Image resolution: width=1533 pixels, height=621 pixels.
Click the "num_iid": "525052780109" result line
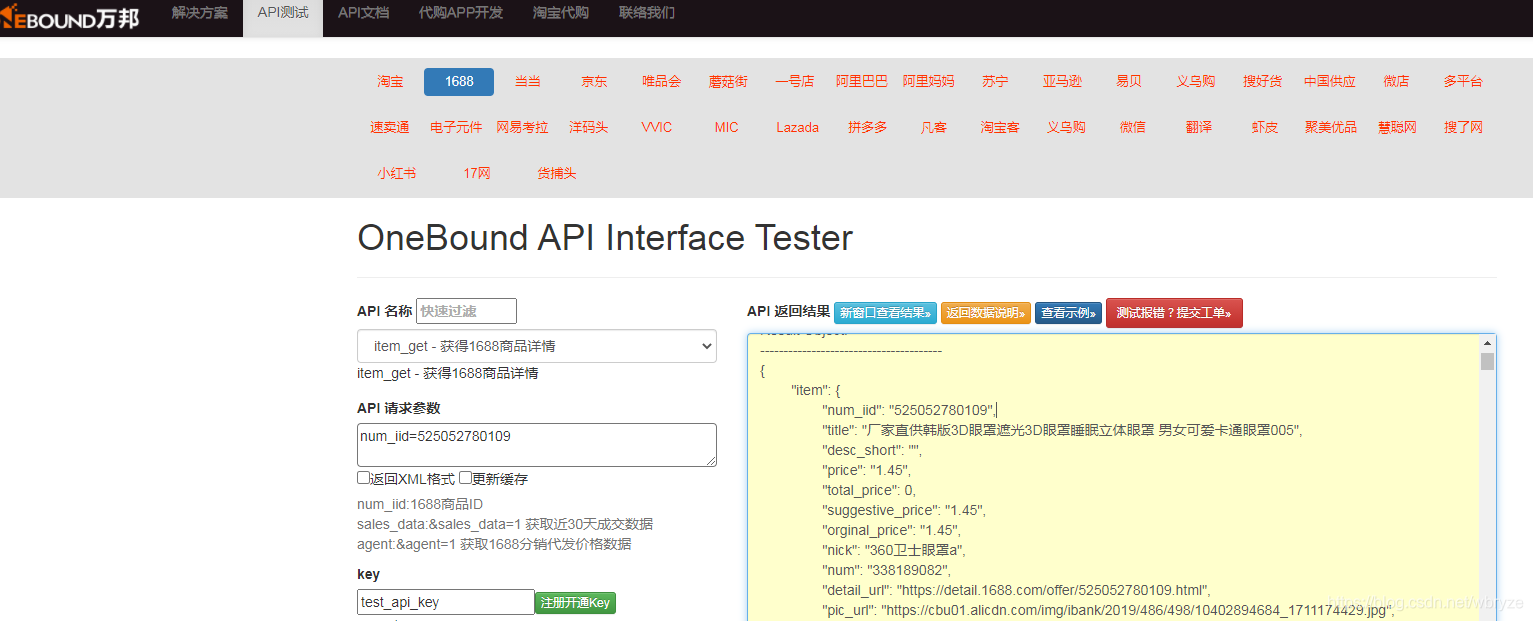pyautogui.click(x=908, y=410)
